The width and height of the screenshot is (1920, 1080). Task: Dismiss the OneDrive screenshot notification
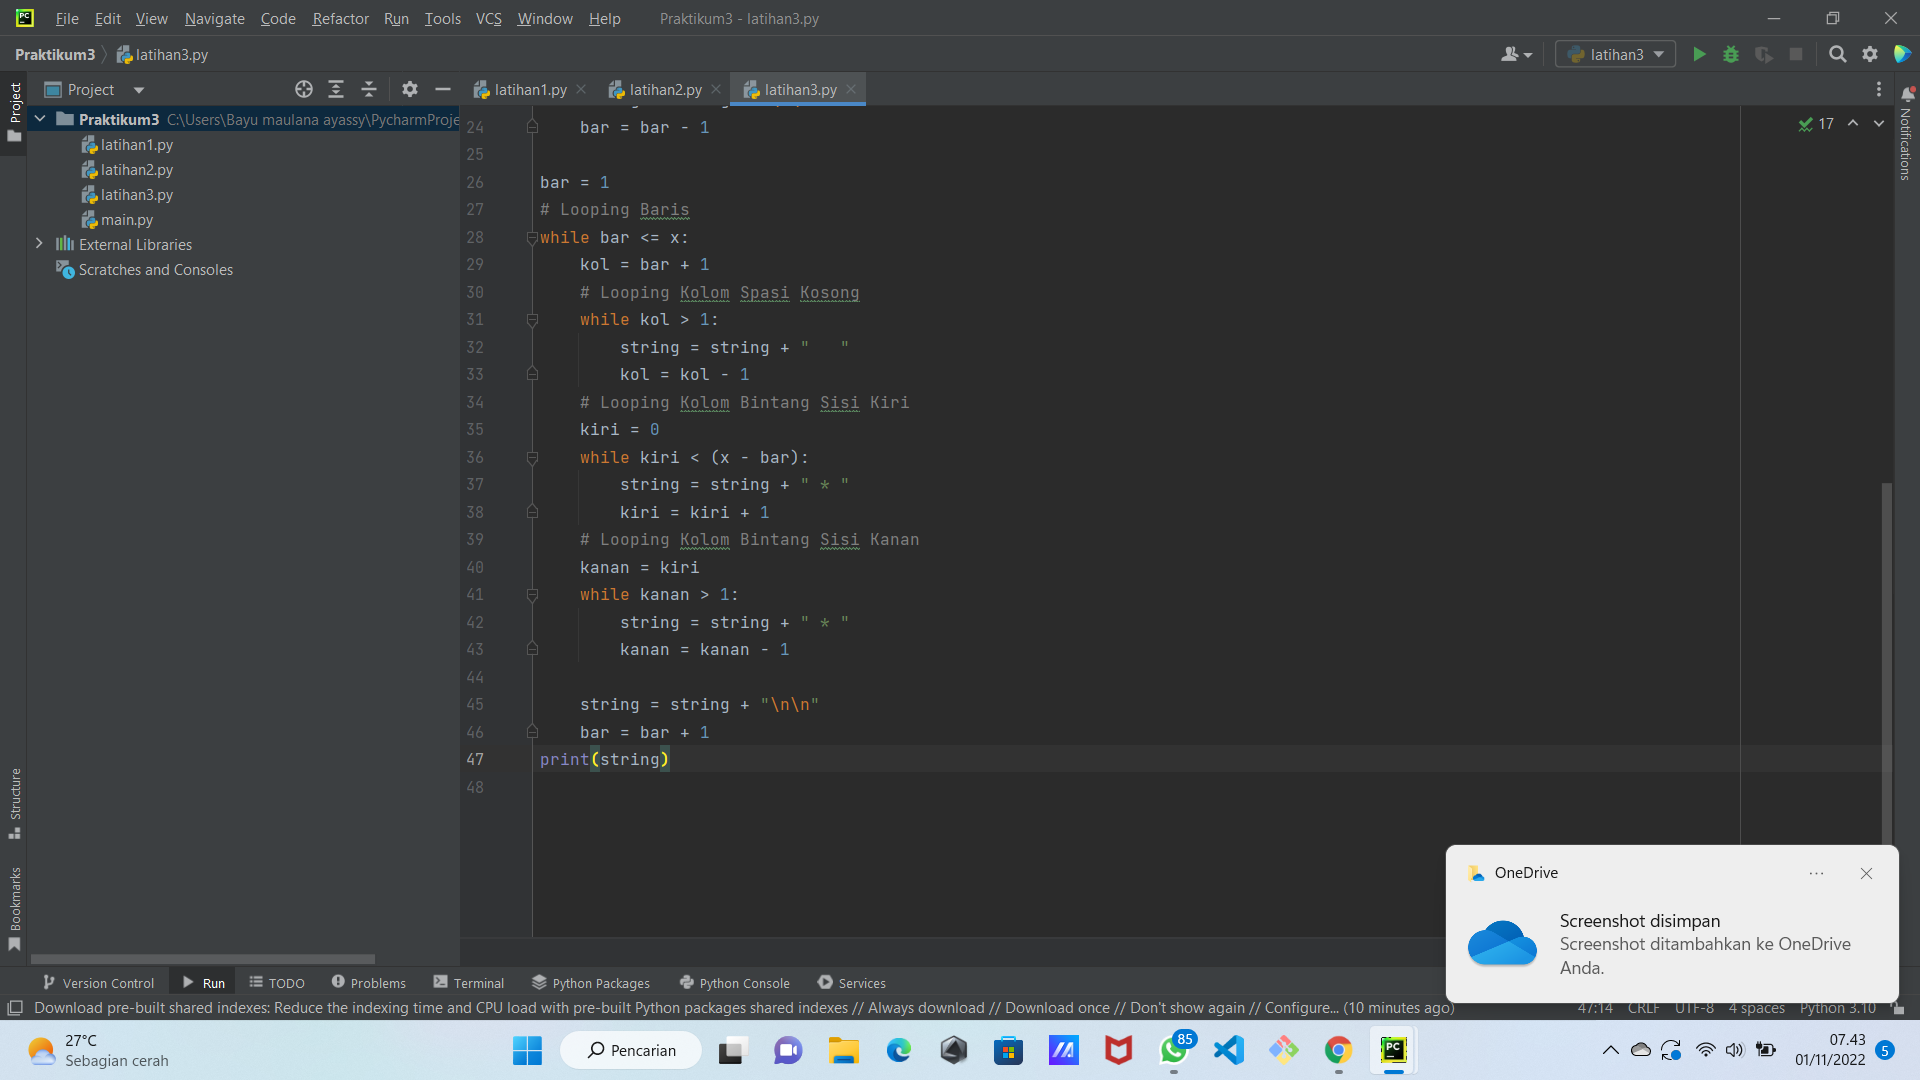(1865, 873)
